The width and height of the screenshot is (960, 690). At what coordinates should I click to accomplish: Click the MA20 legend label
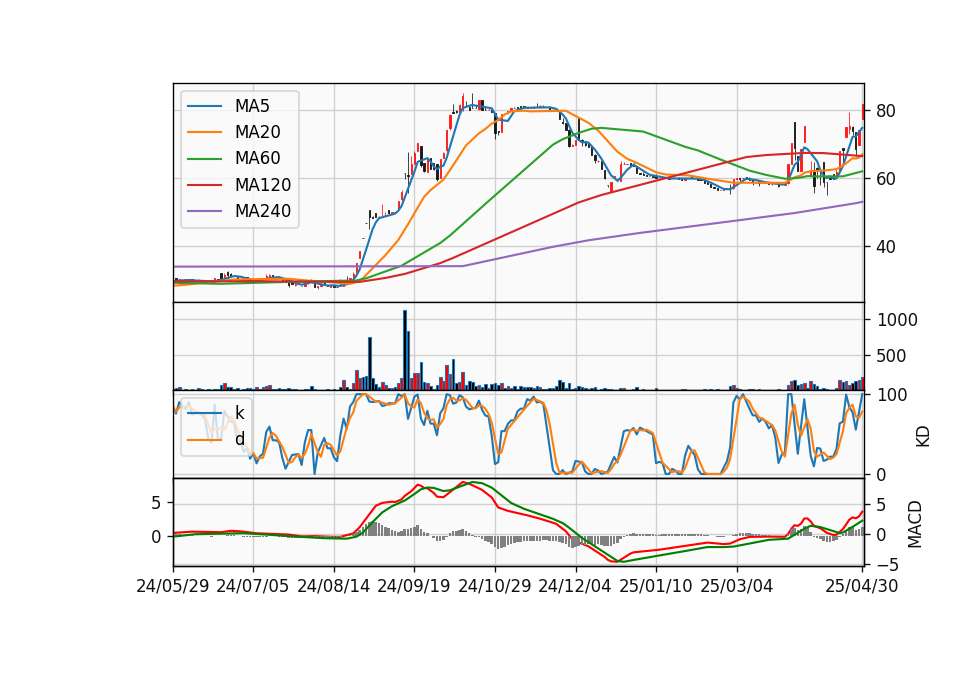click(x=257, y=132)
